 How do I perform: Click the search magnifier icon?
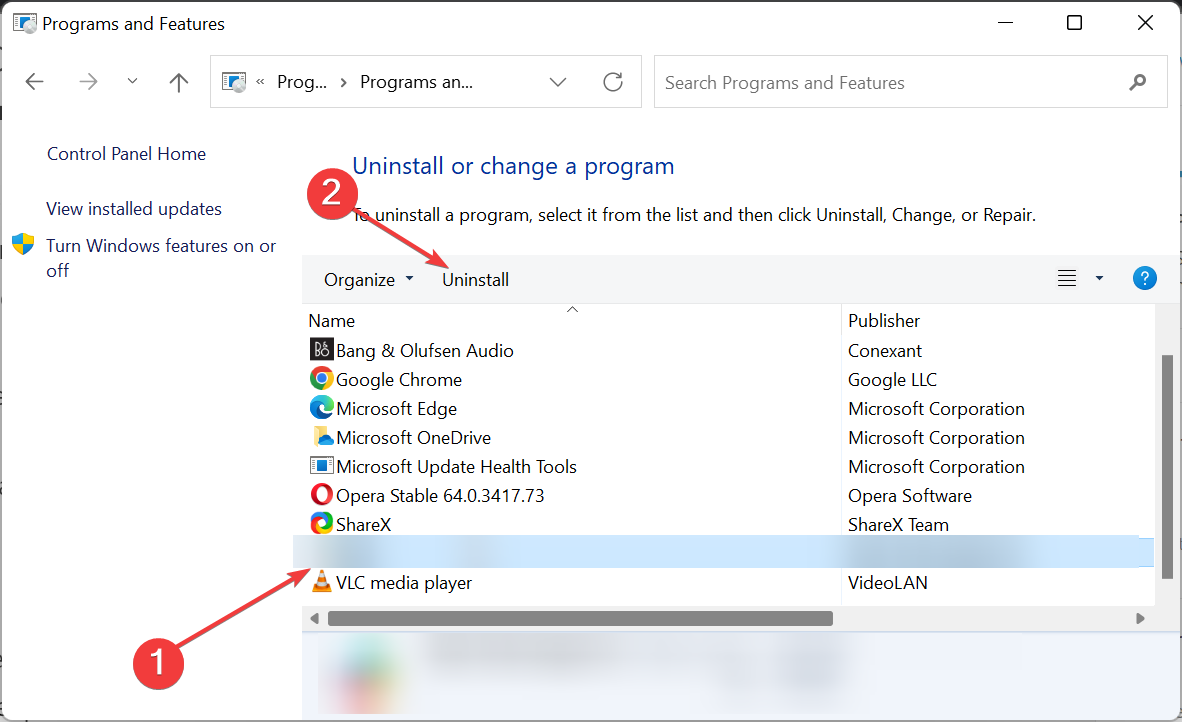pyautogui.click(x=1138, y=82)
